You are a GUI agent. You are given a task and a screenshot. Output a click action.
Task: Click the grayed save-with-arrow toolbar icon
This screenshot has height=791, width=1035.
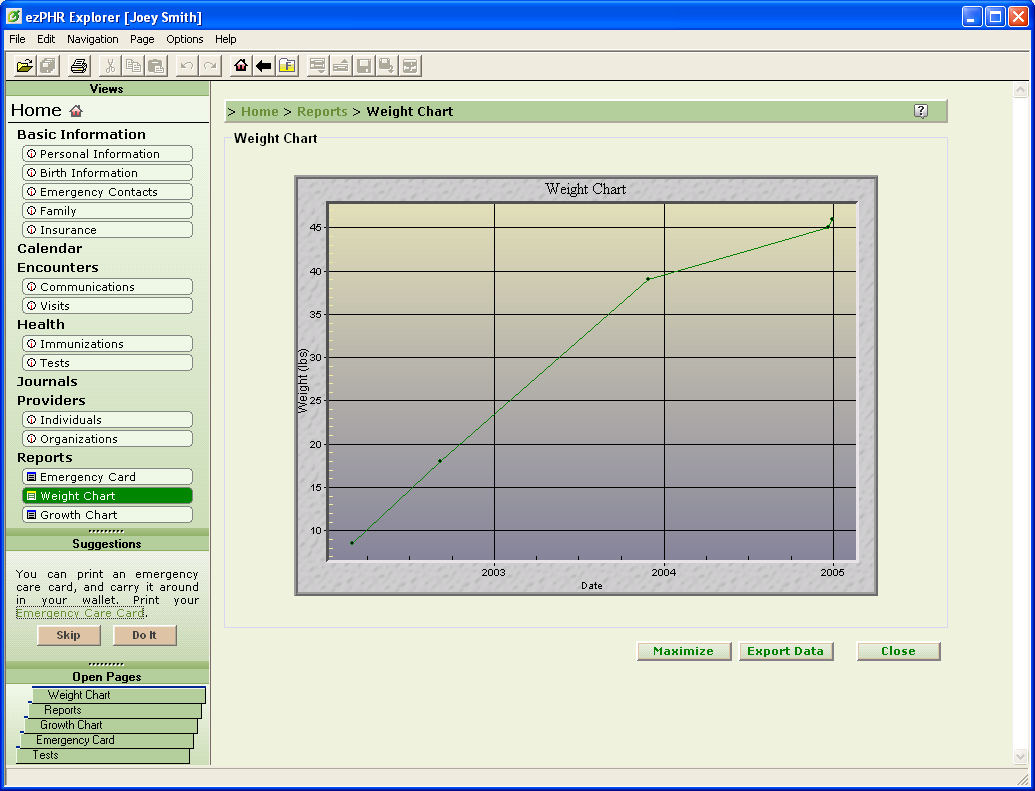[387, 65]
